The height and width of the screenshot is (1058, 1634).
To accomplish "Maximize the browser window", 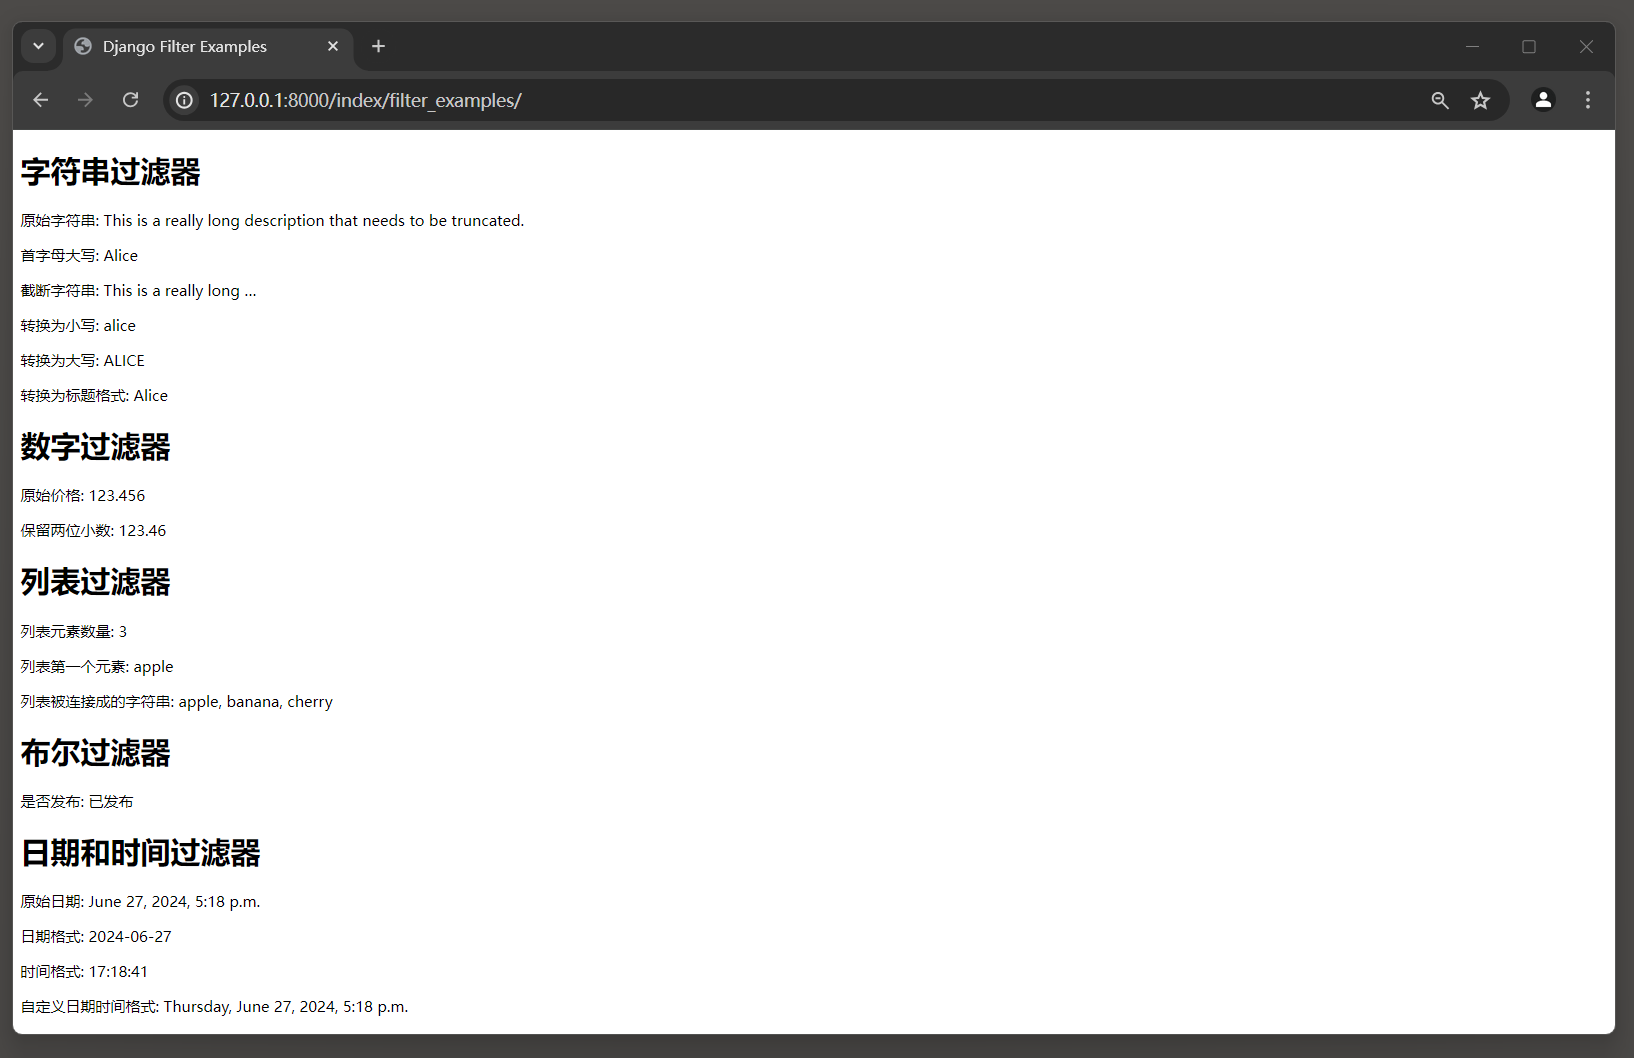I will (x=1529, y=46).
